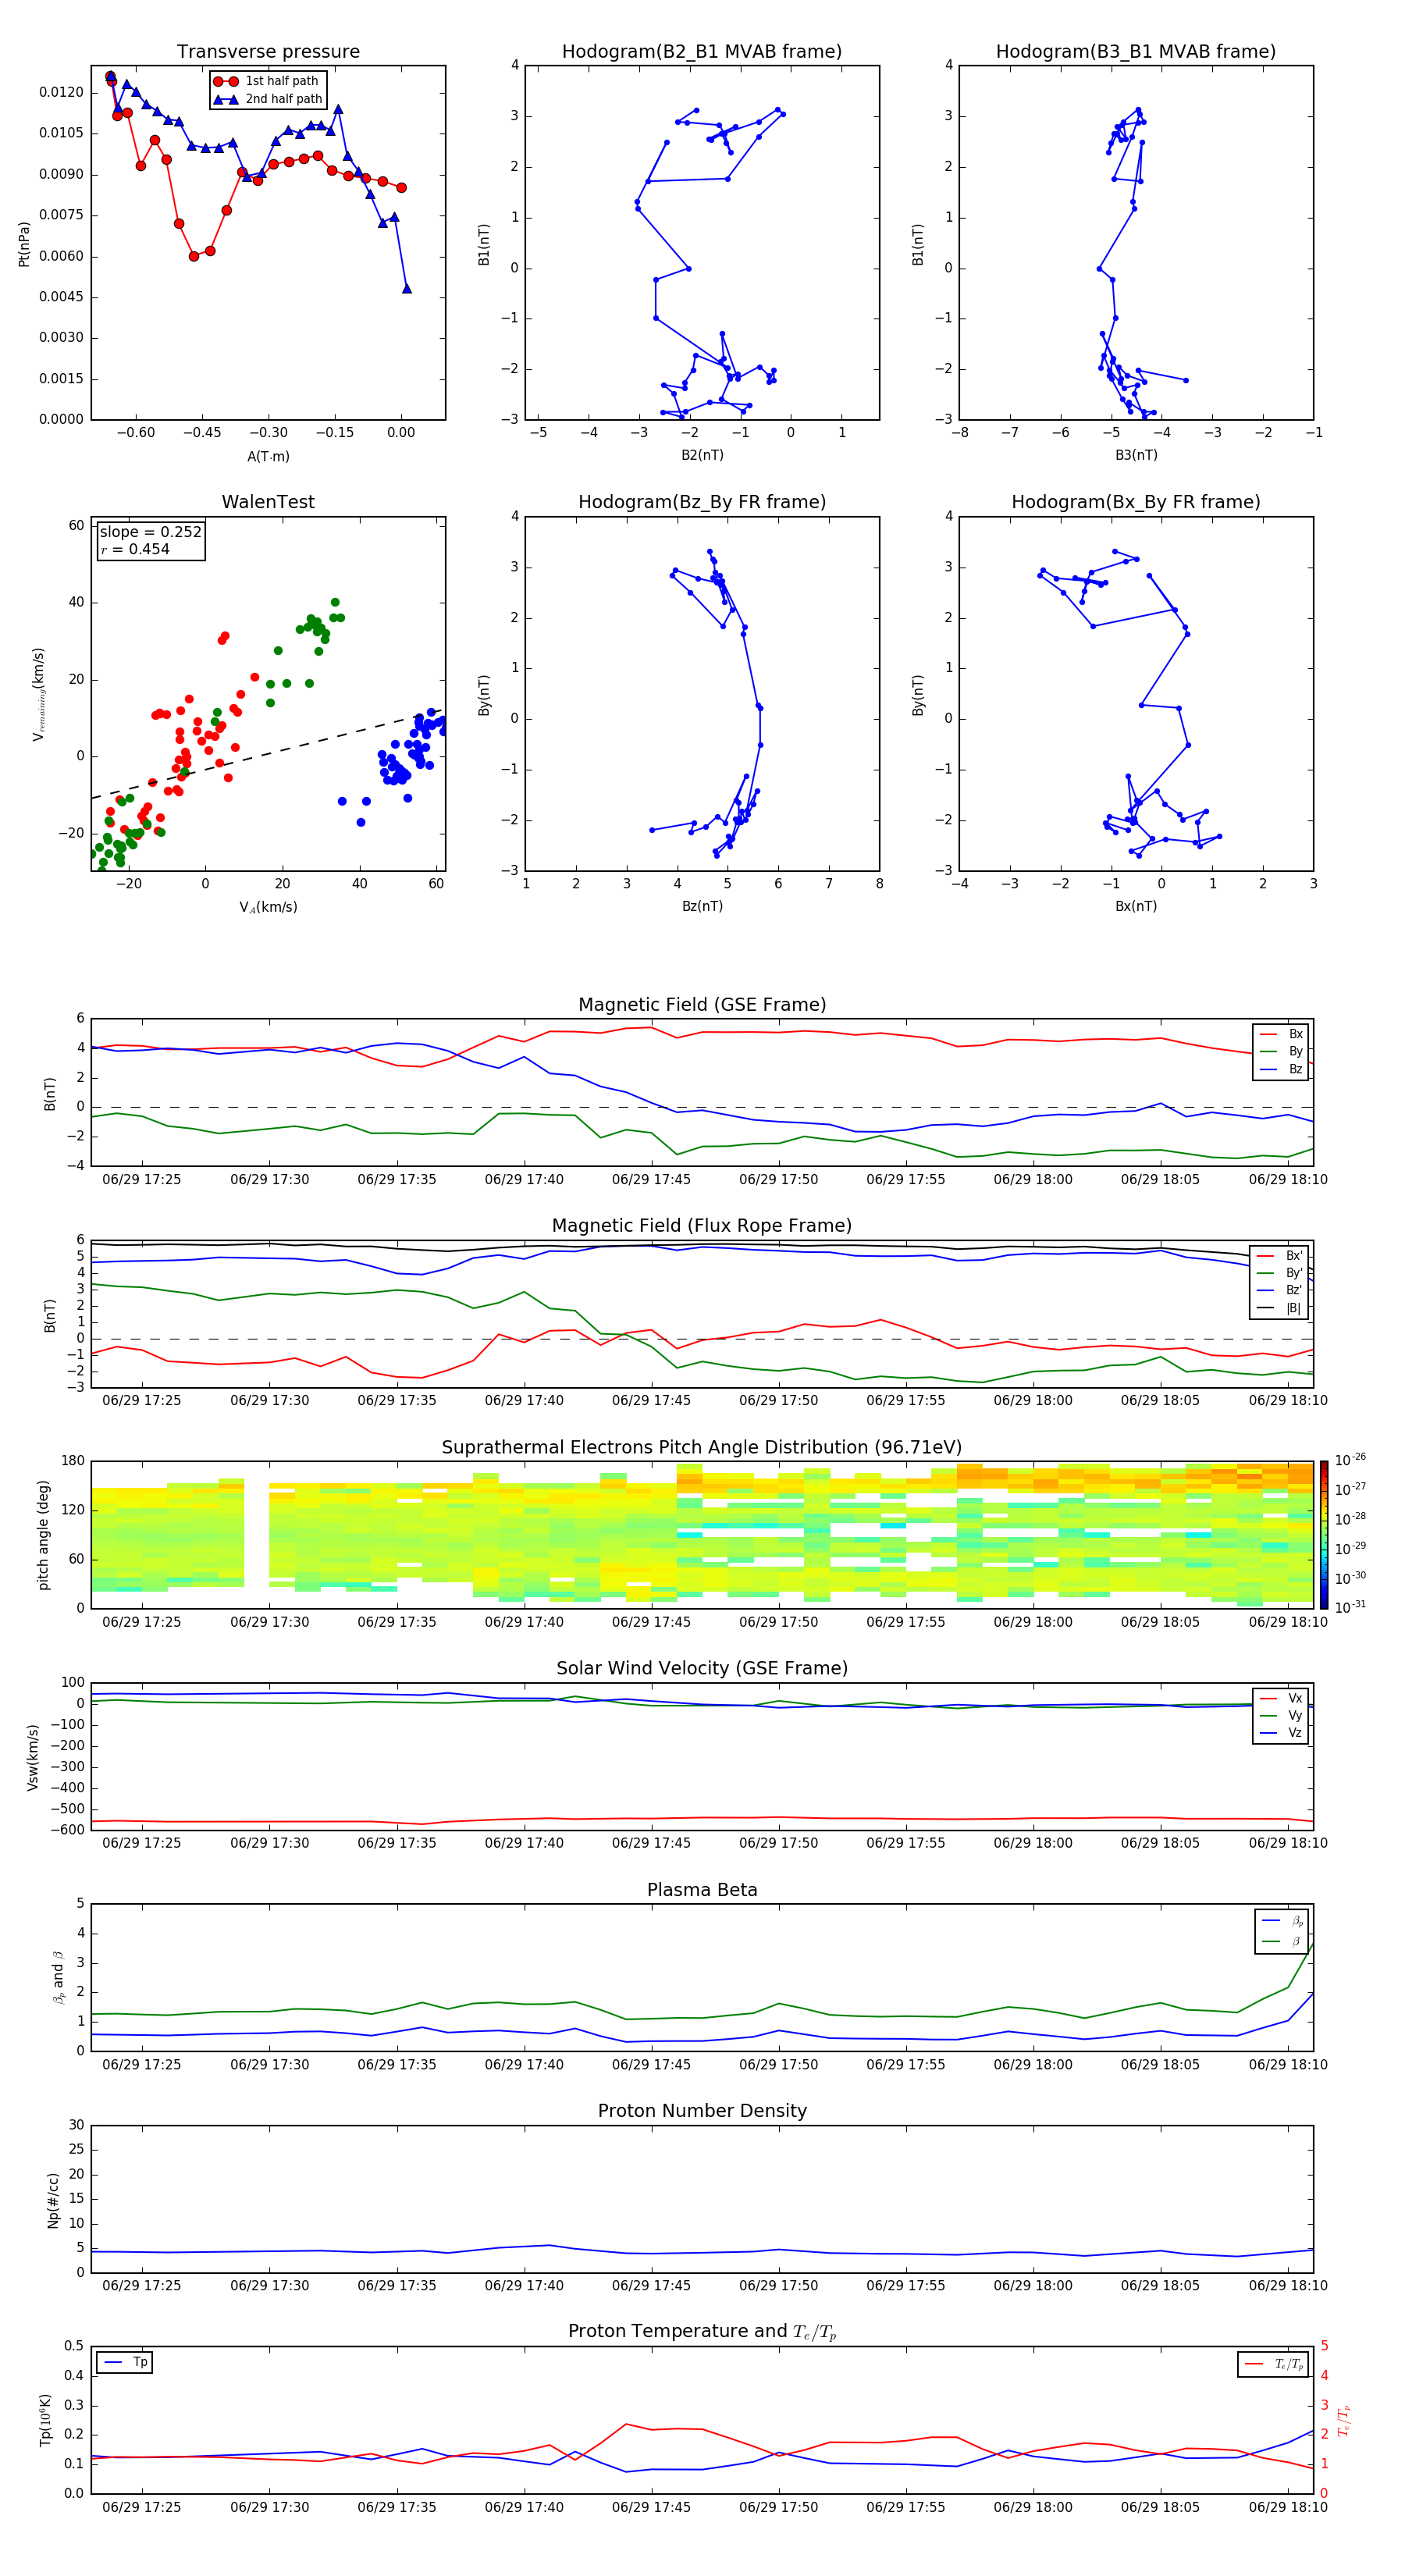Viewport: 1405px width, 2576px height.
Task: Click the 'Solar Wind Velocity (GSE Frame)' title
Action: [702, 1668]
